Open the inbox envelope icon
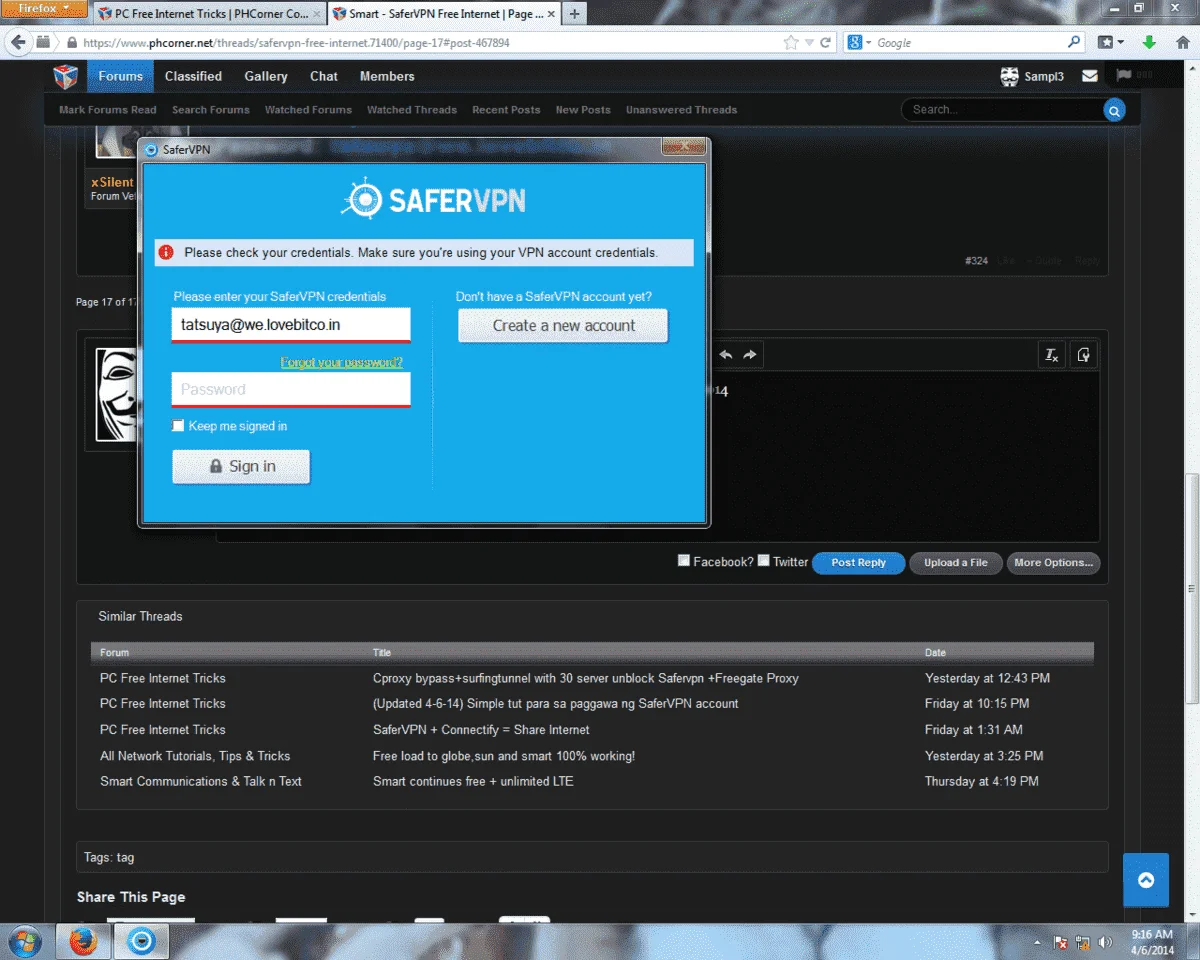1200x960 pixels. coord(1089,77)
